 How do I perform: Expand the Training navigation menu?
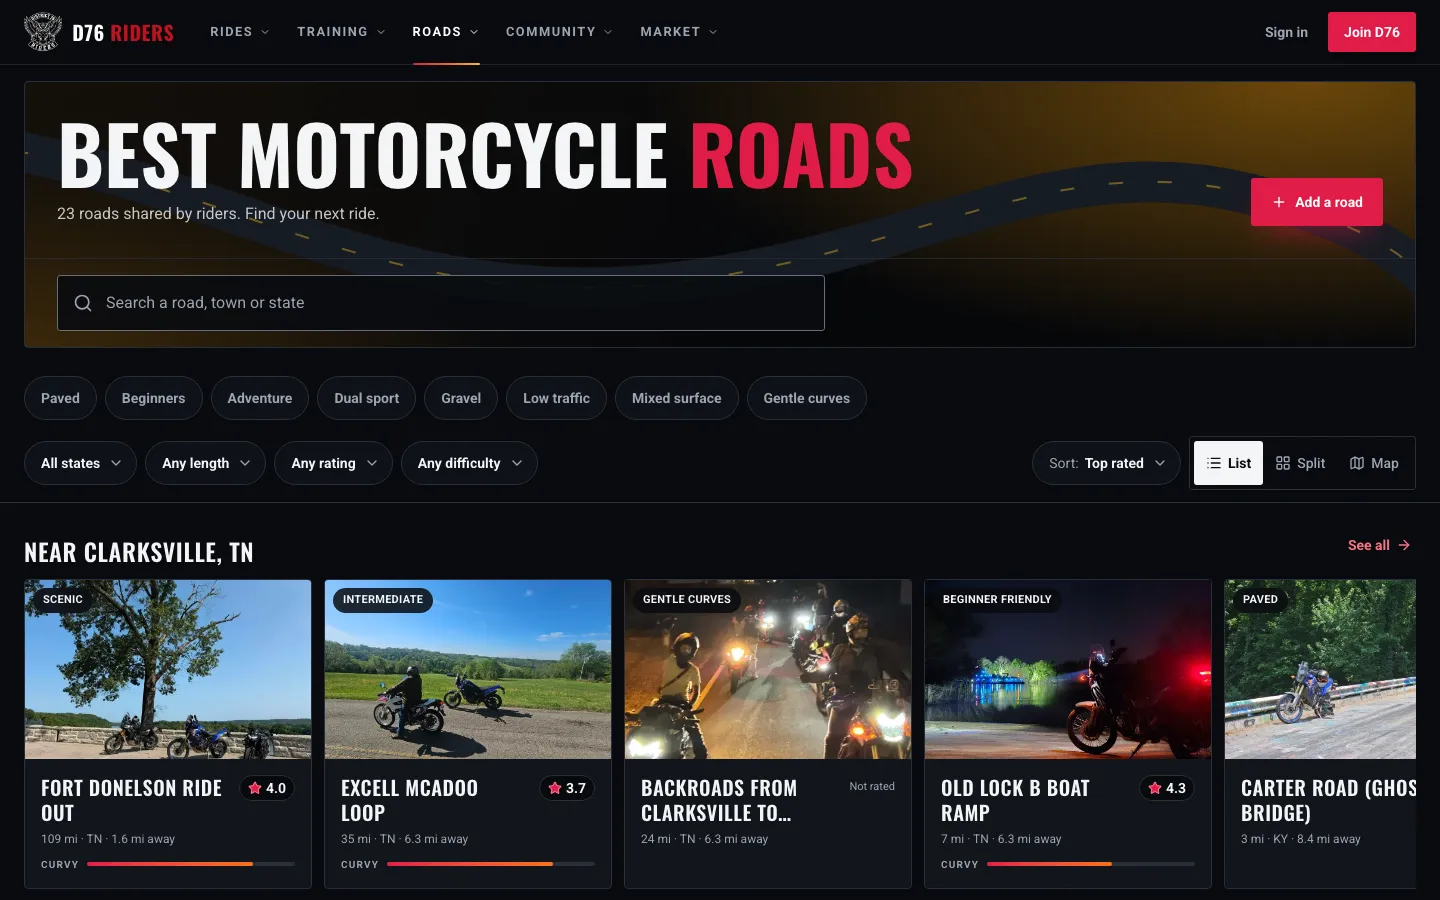(x=341, y=32)
